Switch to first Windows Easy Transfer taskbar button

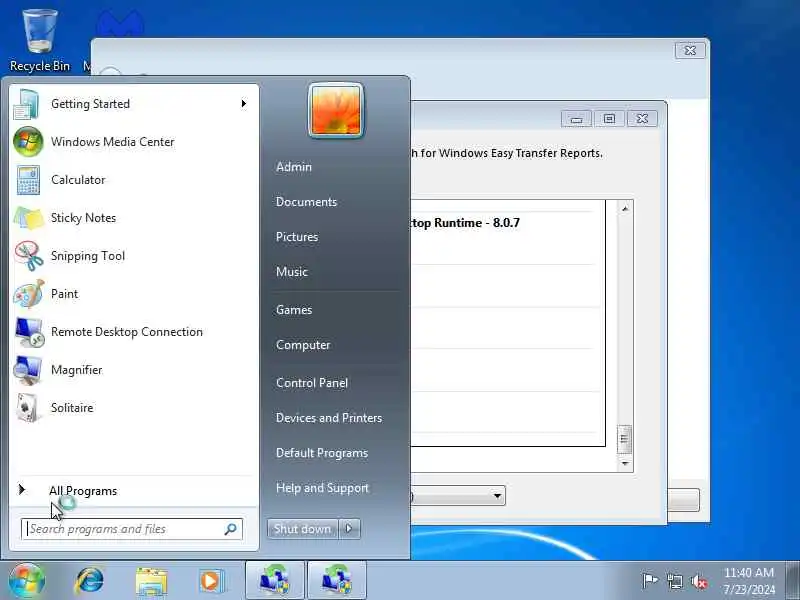pyautogui.click(x=275, y=581)
